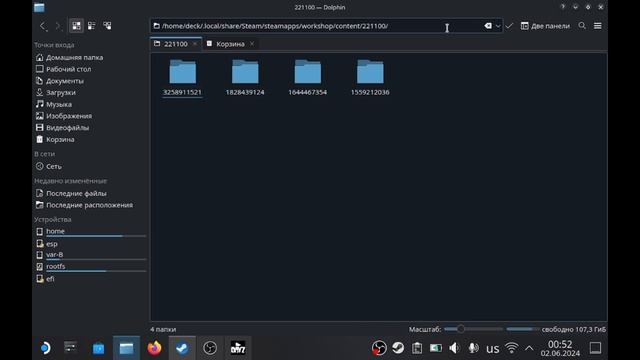
Task: Select folder 1828439124
Action: click(245, 78)
